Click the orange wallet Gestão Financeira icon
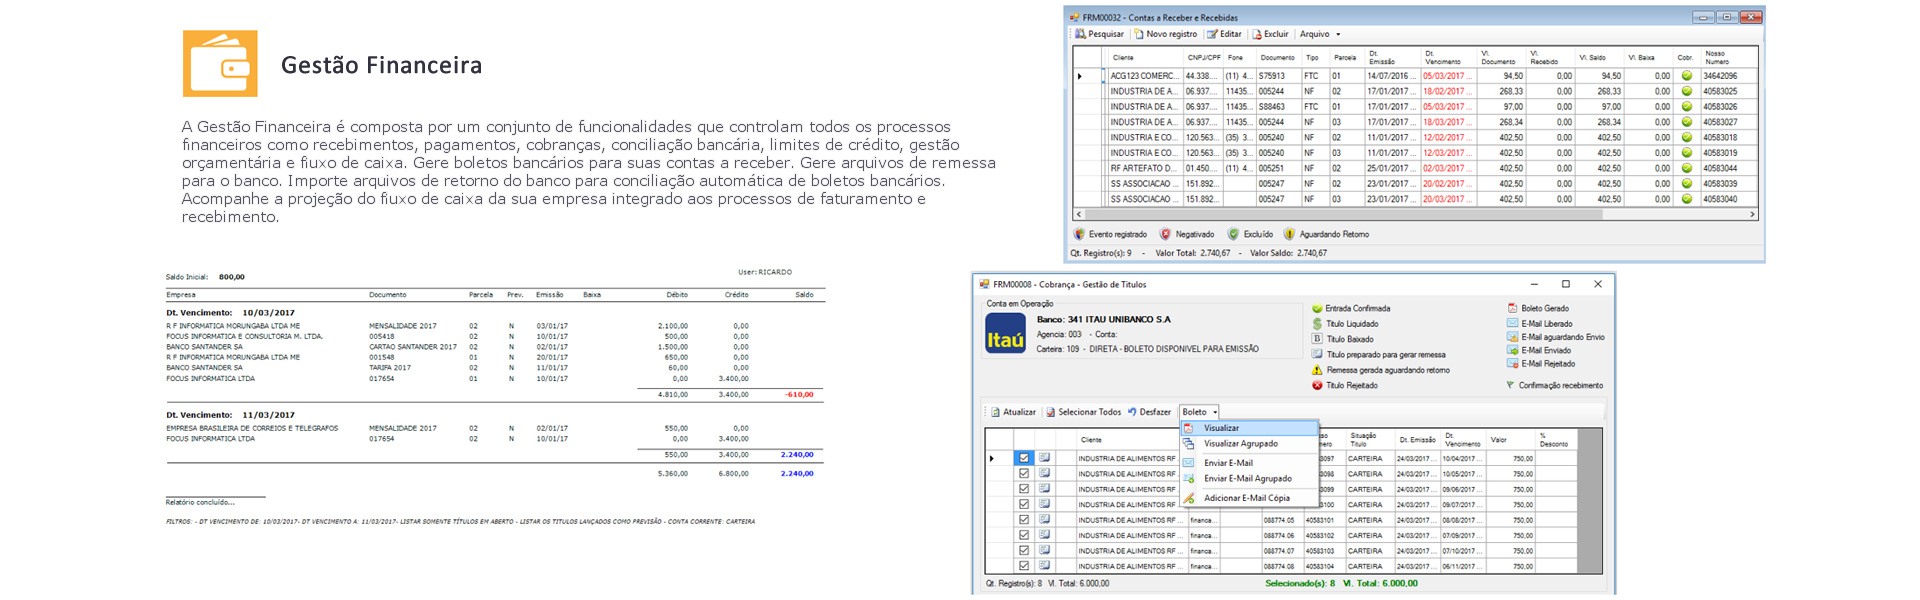 tap(220, 63)
